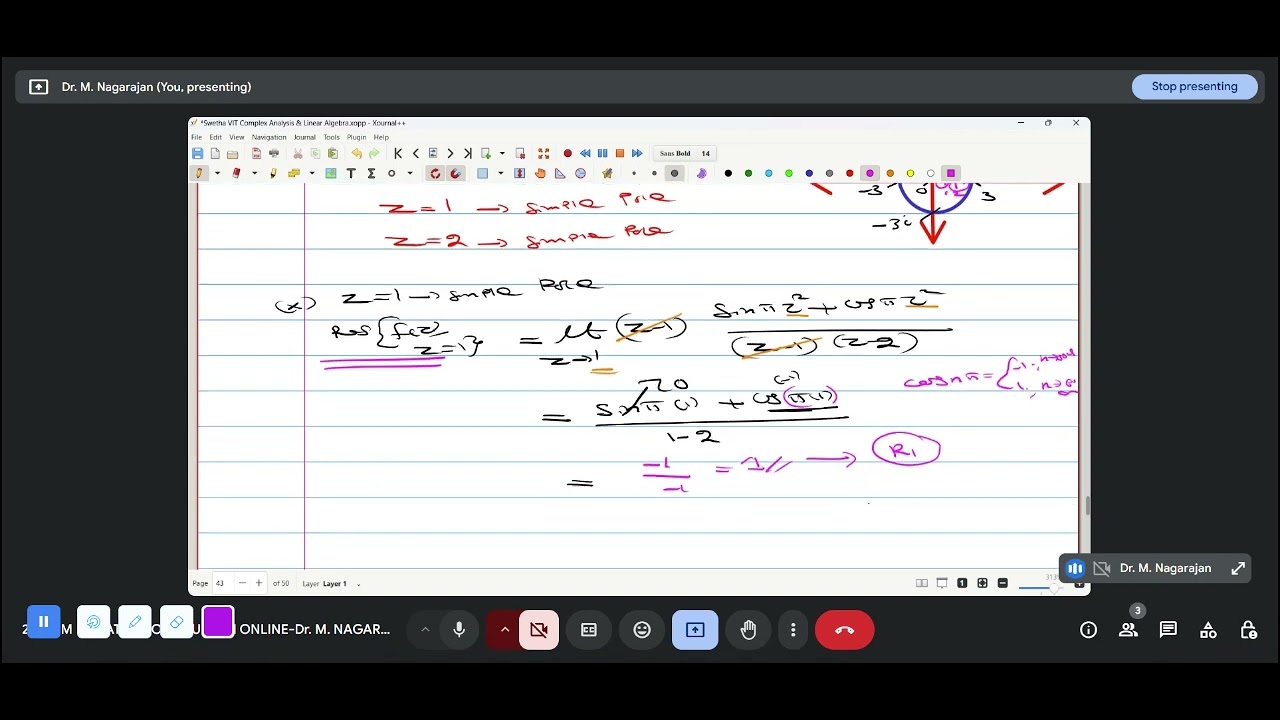The width and height of the screenshot is (1280, 720).
Task: Click the Sans Bold 14 font button
Action: [x=685, y=153]
